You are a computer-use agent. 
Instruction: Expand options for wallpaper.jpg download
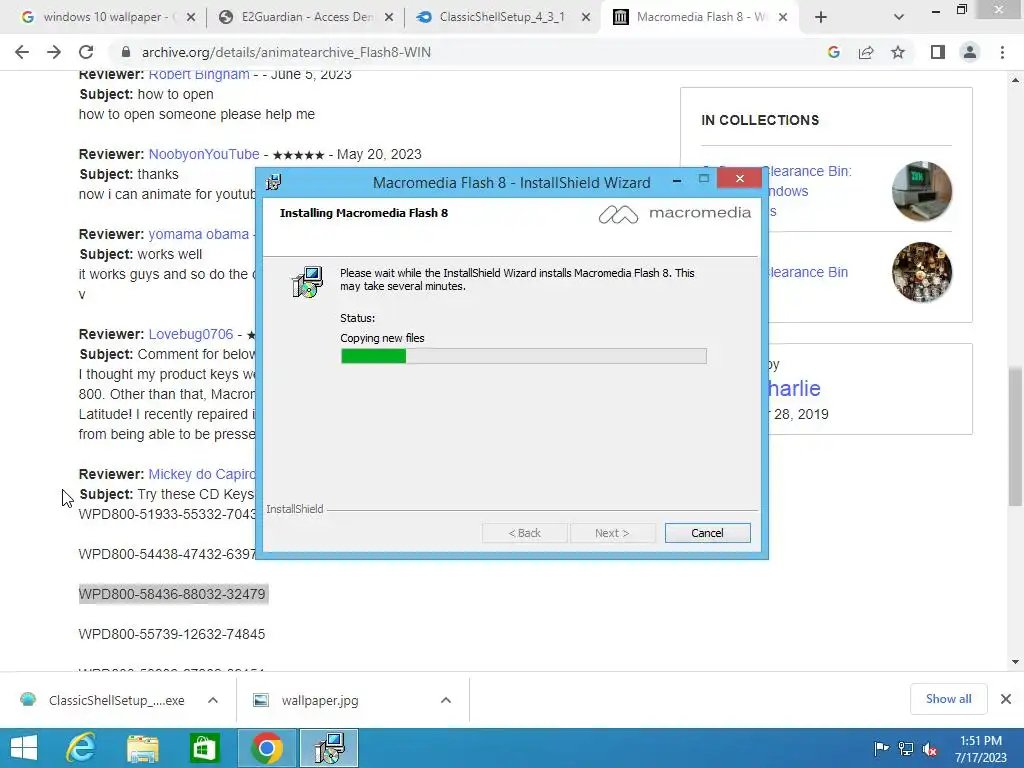point(446,700)
